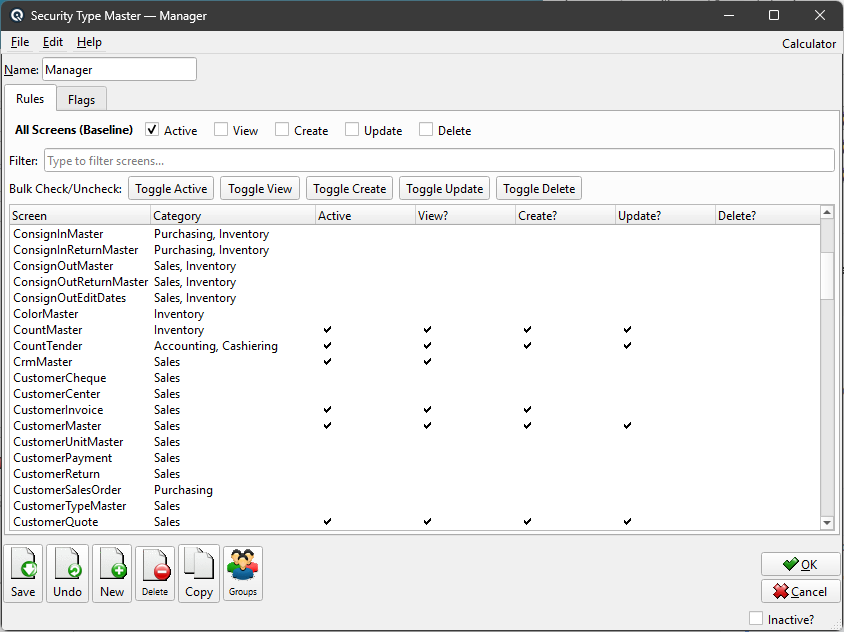This screenshot has width=844, height=632.
Task: Uncheck View for CrmMaster row
Action: pos(427,362)
